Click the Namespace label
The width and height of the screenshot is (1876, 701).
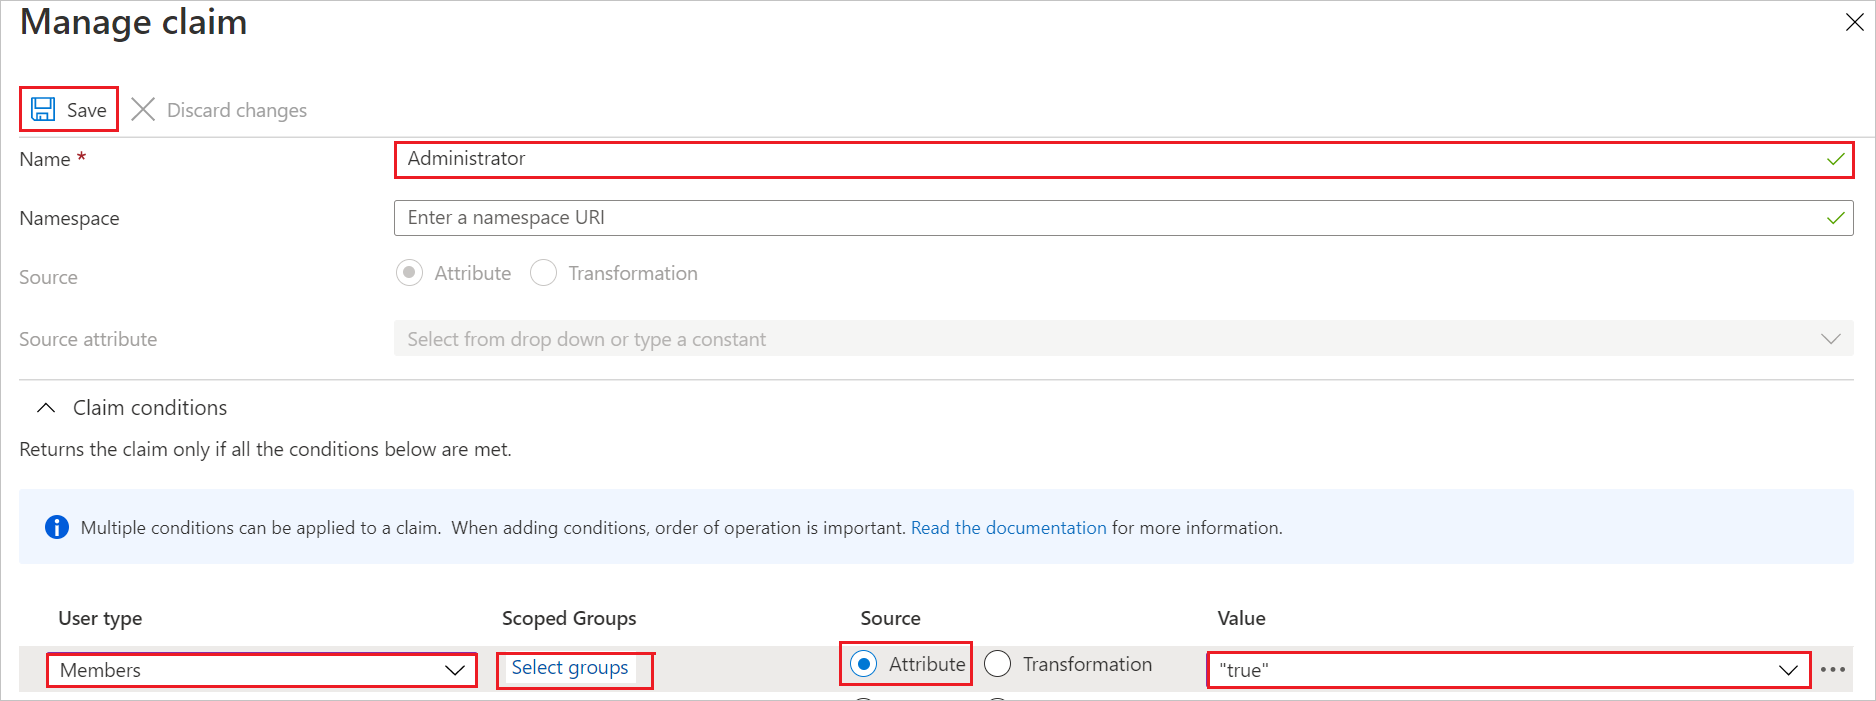pyautogui.click(x=69, y=218)
